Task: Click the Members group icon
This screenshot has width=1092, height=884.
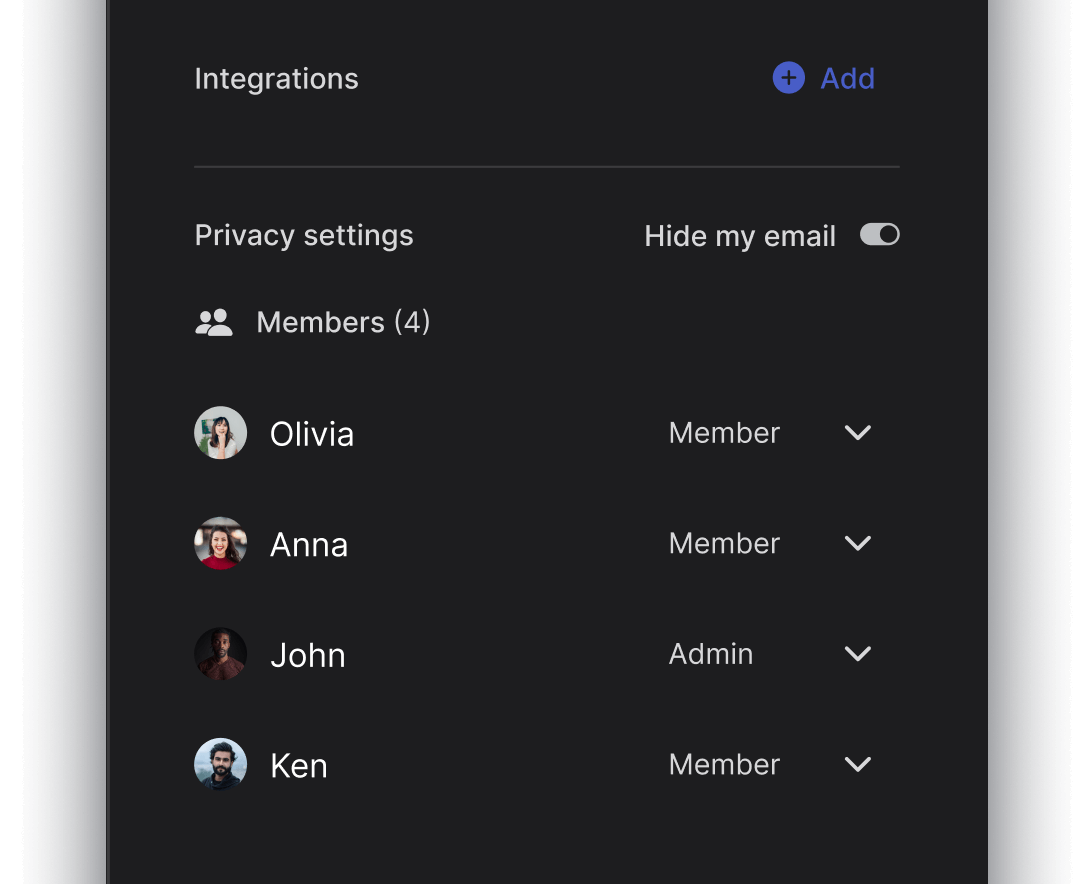Action: tap(214, 322)
